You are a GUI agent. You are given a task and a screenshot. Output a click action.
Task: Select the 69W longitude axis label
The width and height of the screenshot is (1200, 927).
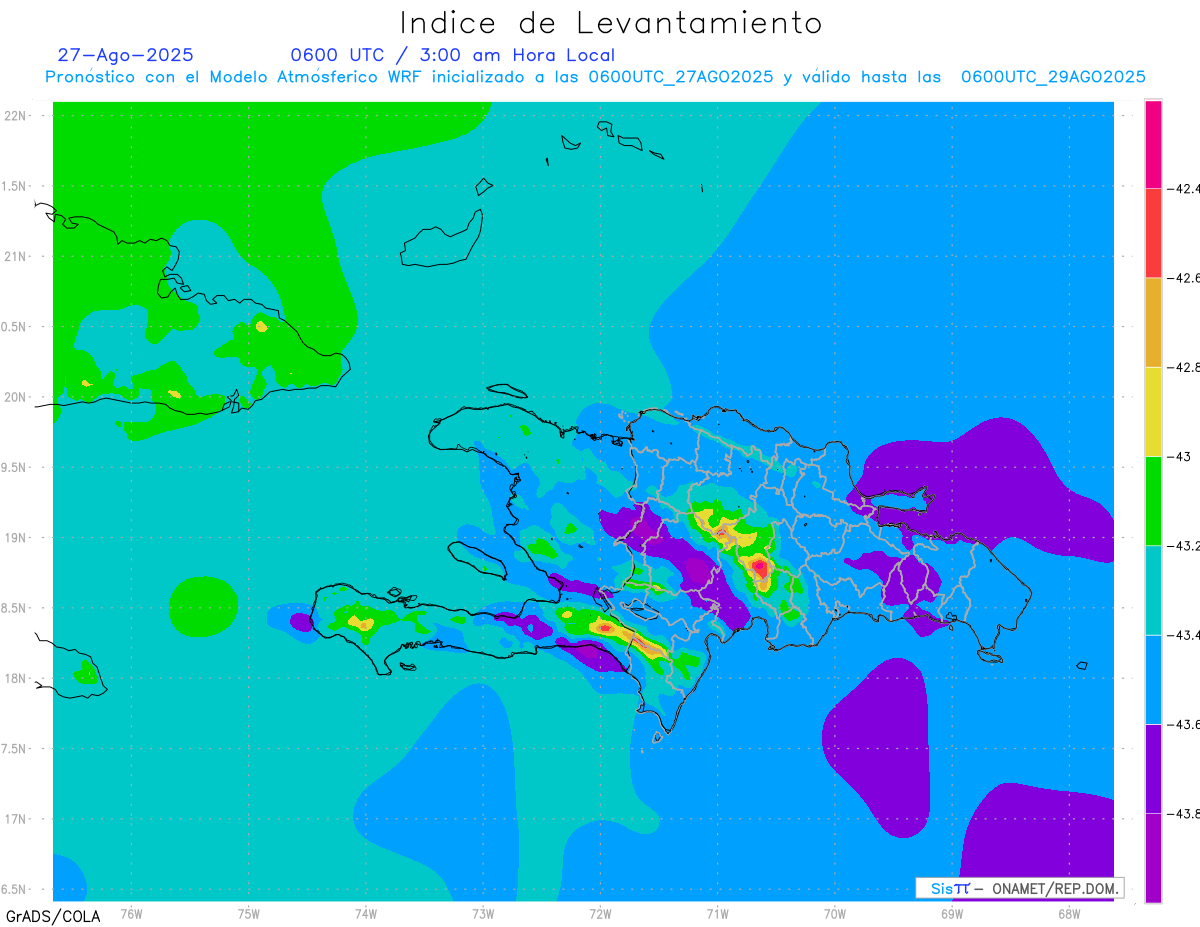pos(951,913)
